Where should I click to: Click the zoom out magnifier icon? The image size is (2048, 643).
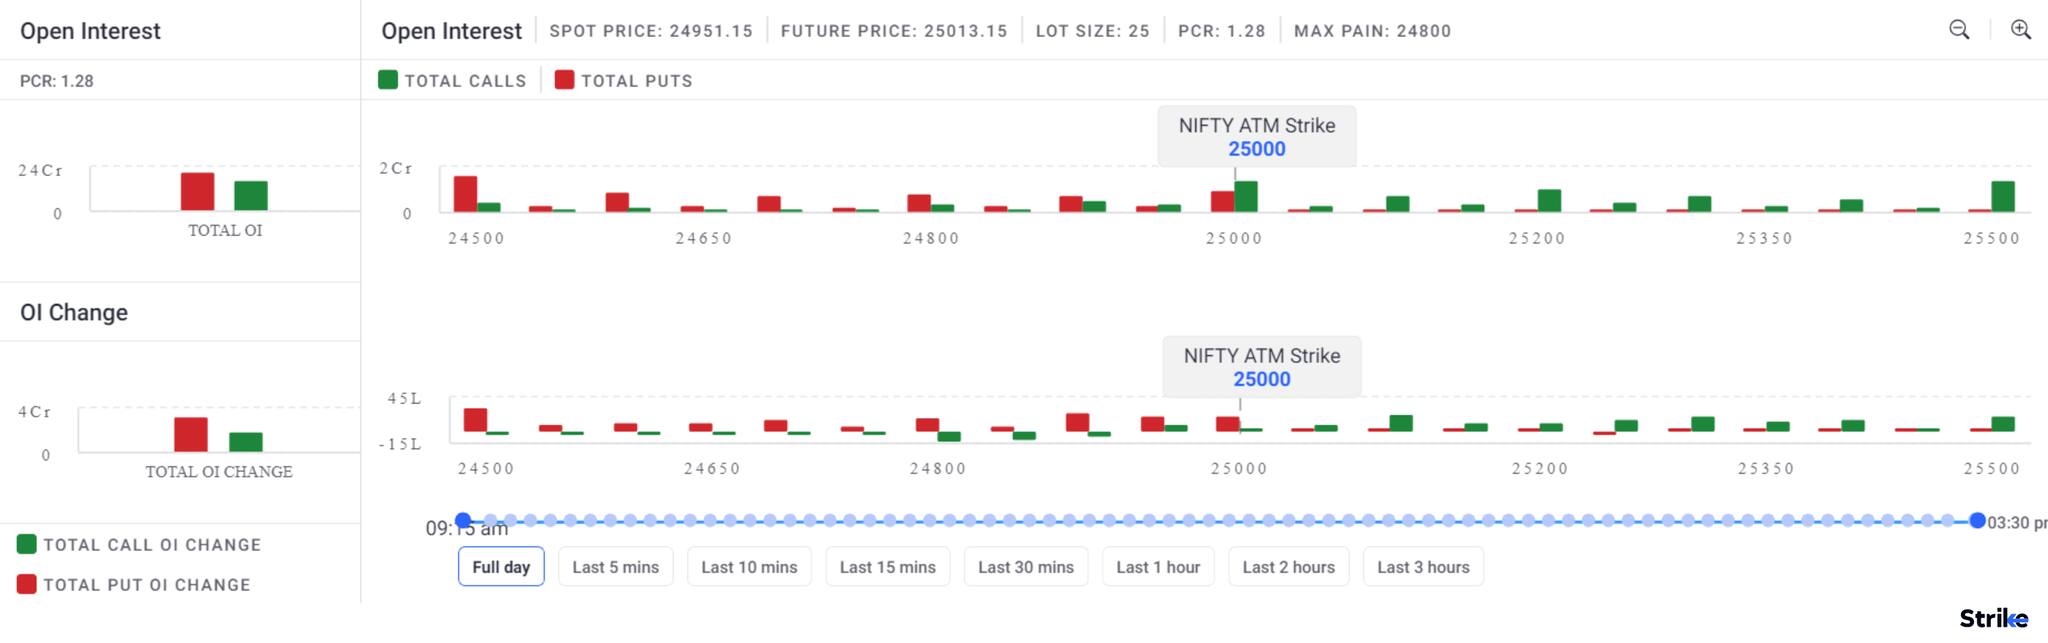(1959, 30)
